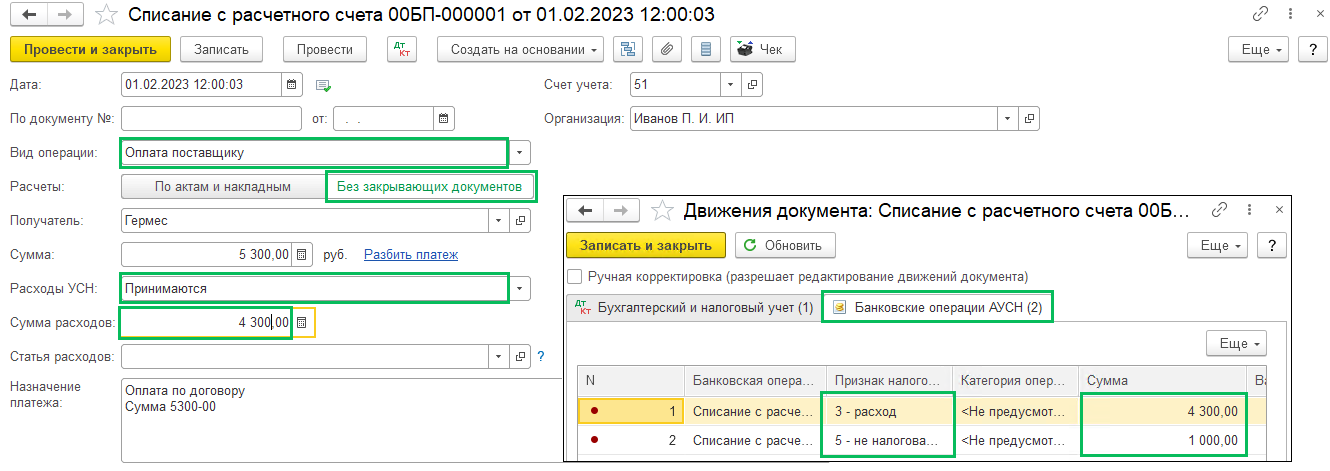Add main document to favorites with star

pos(104,14)
